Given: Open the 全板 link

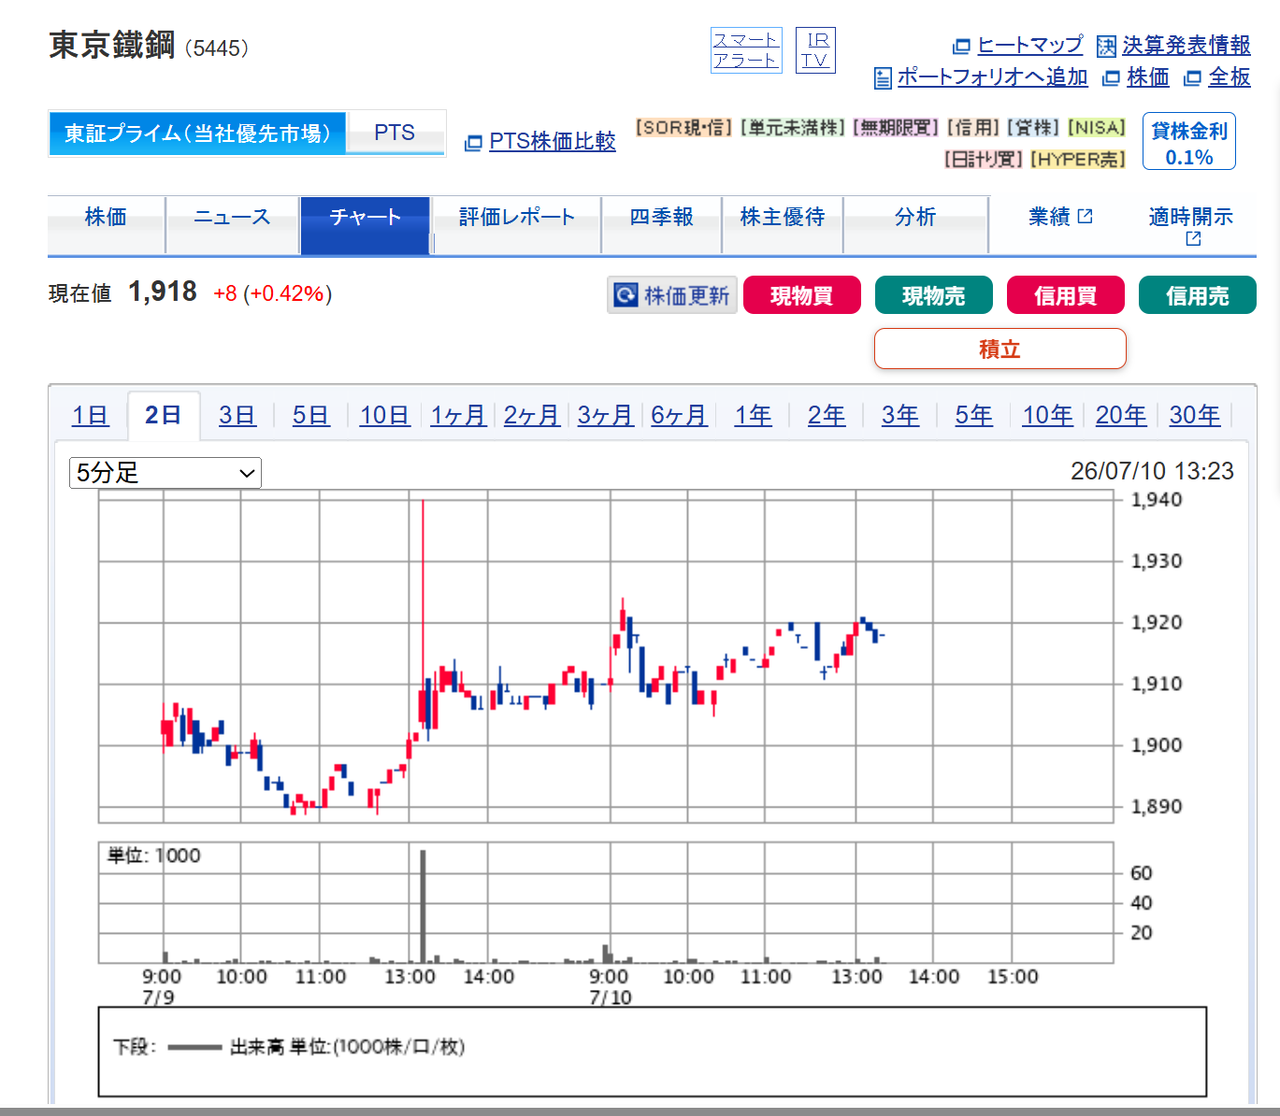Looking at the screenshot, I should pos(1229,77).
